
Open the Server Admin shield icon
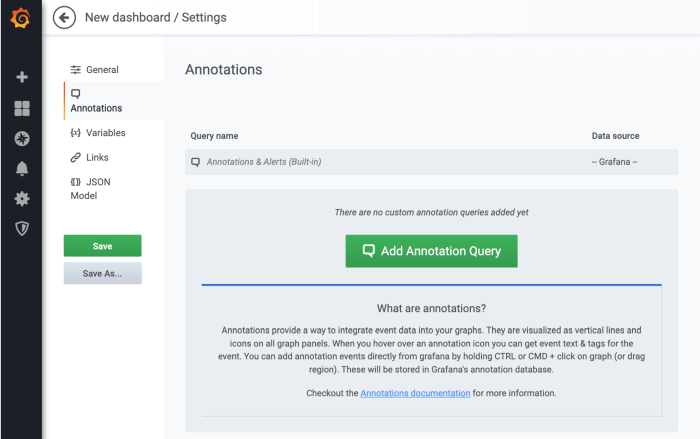[21, 228]
